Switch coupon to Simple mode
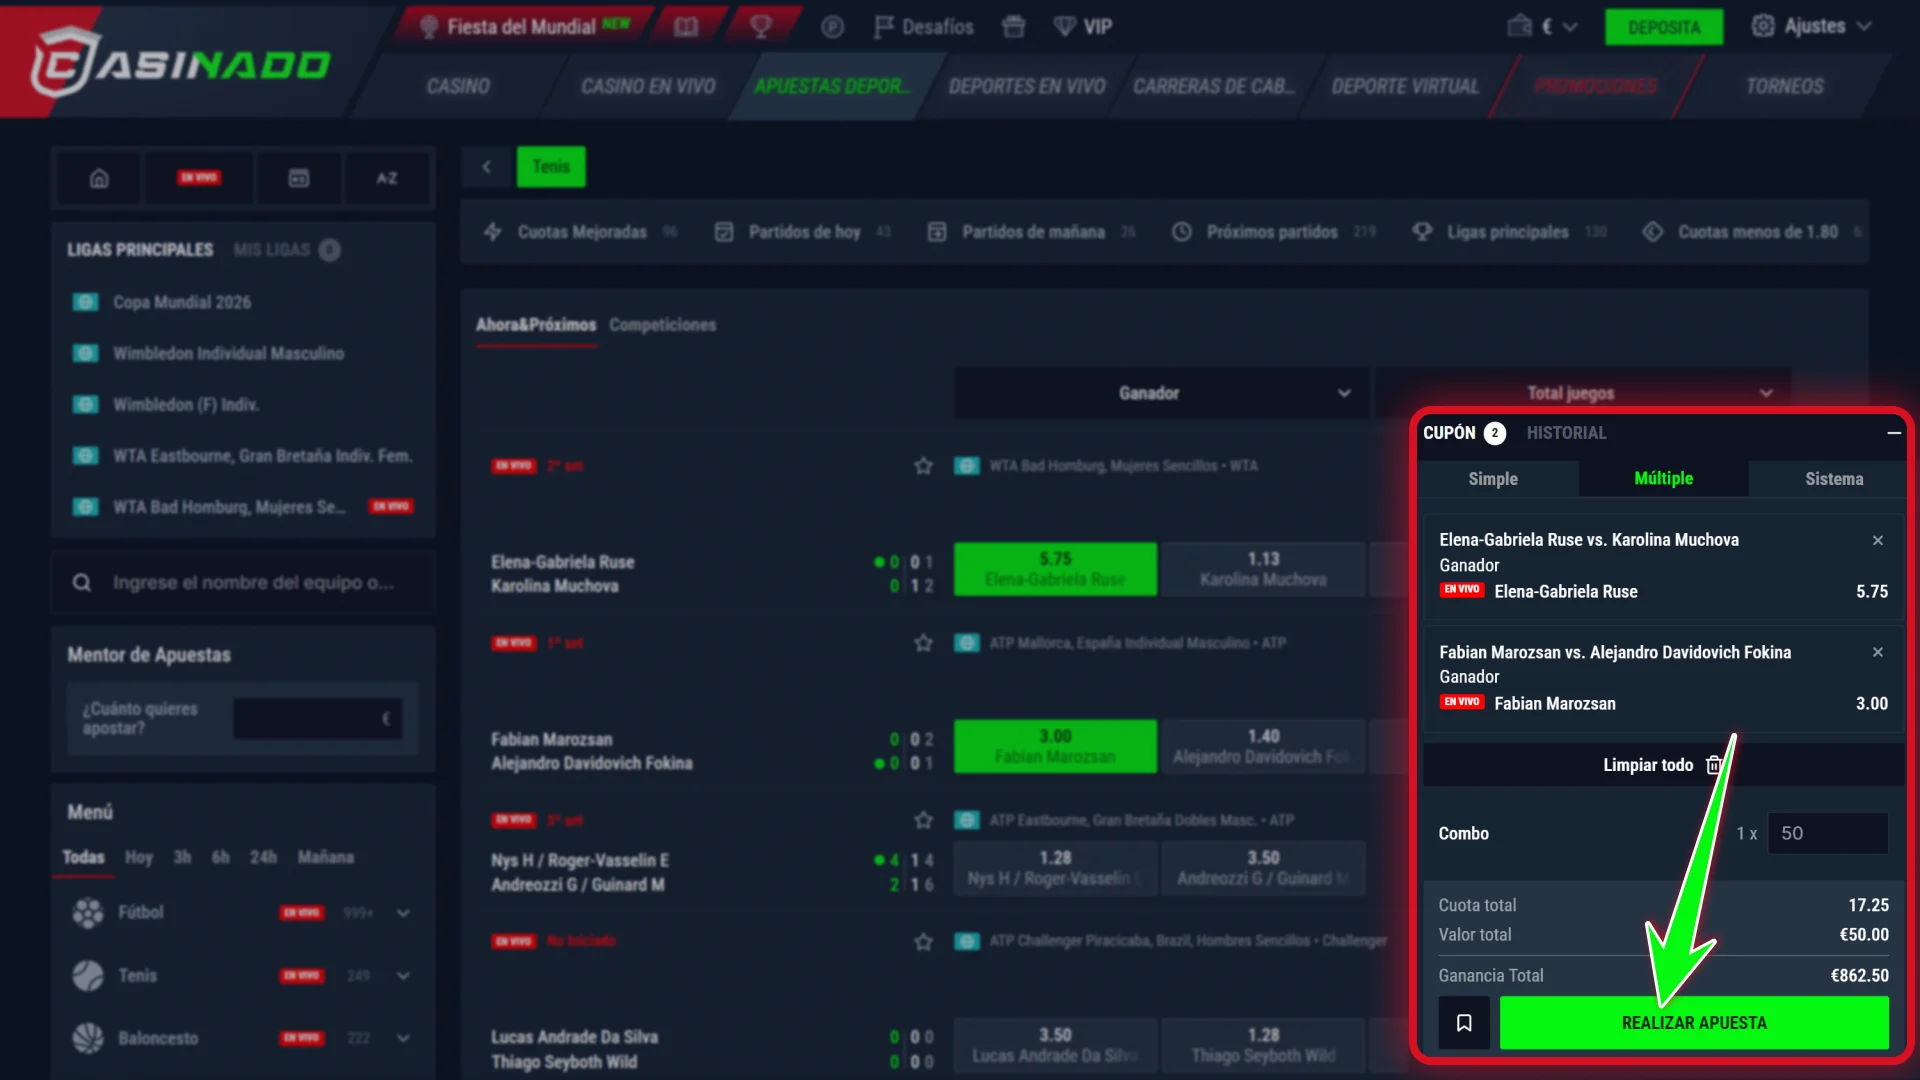Image resolution: width=1920 pixels, height=1080 pixels. (x=1493, y=479)
